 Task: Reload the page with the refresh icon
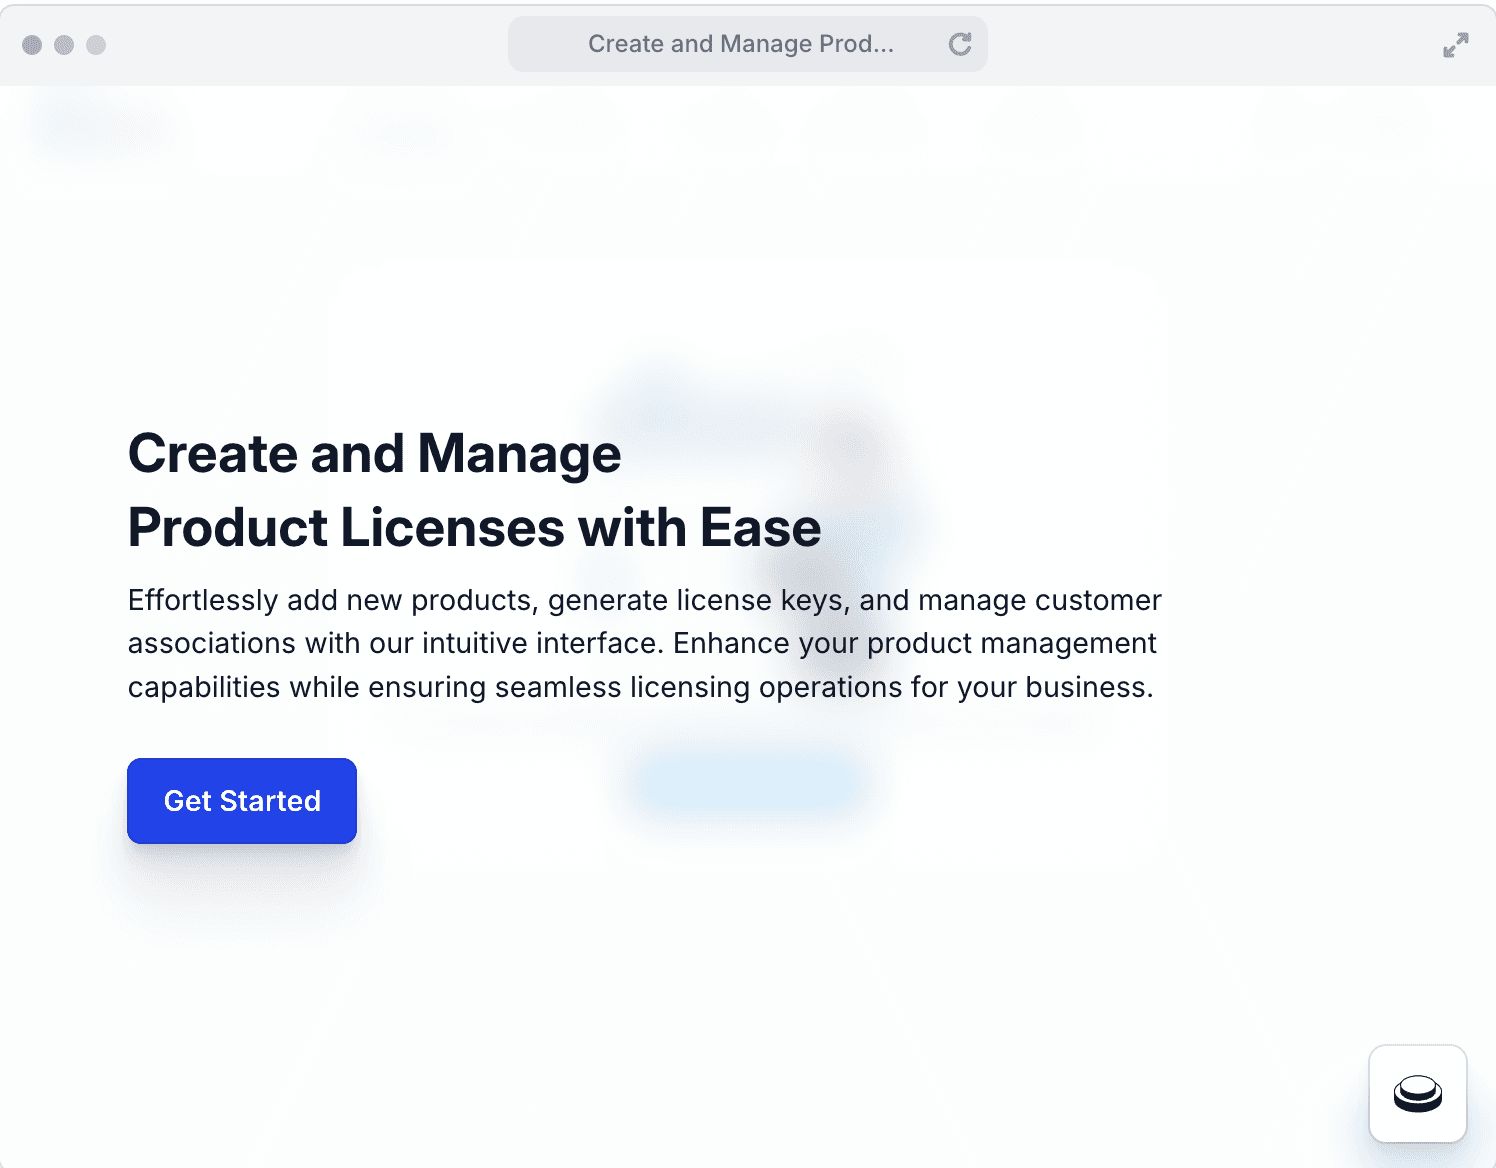click(960, 44)
